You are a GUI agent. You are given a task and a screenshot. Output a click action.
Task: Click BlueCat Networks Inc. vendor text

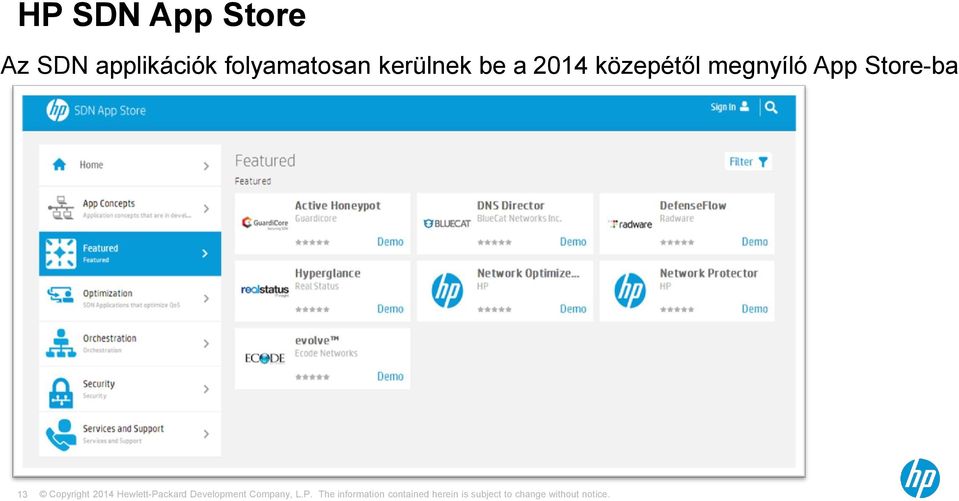click(x=519, y=218)
